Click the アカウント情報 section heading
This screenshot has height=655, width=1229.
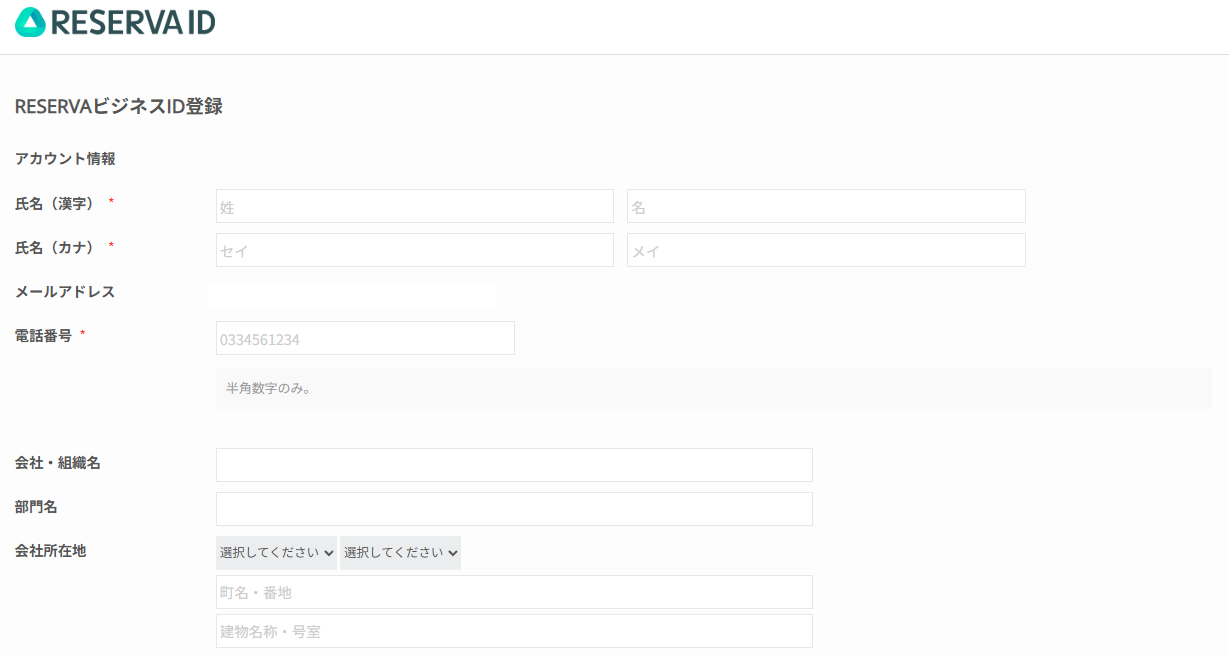point(65,159)
